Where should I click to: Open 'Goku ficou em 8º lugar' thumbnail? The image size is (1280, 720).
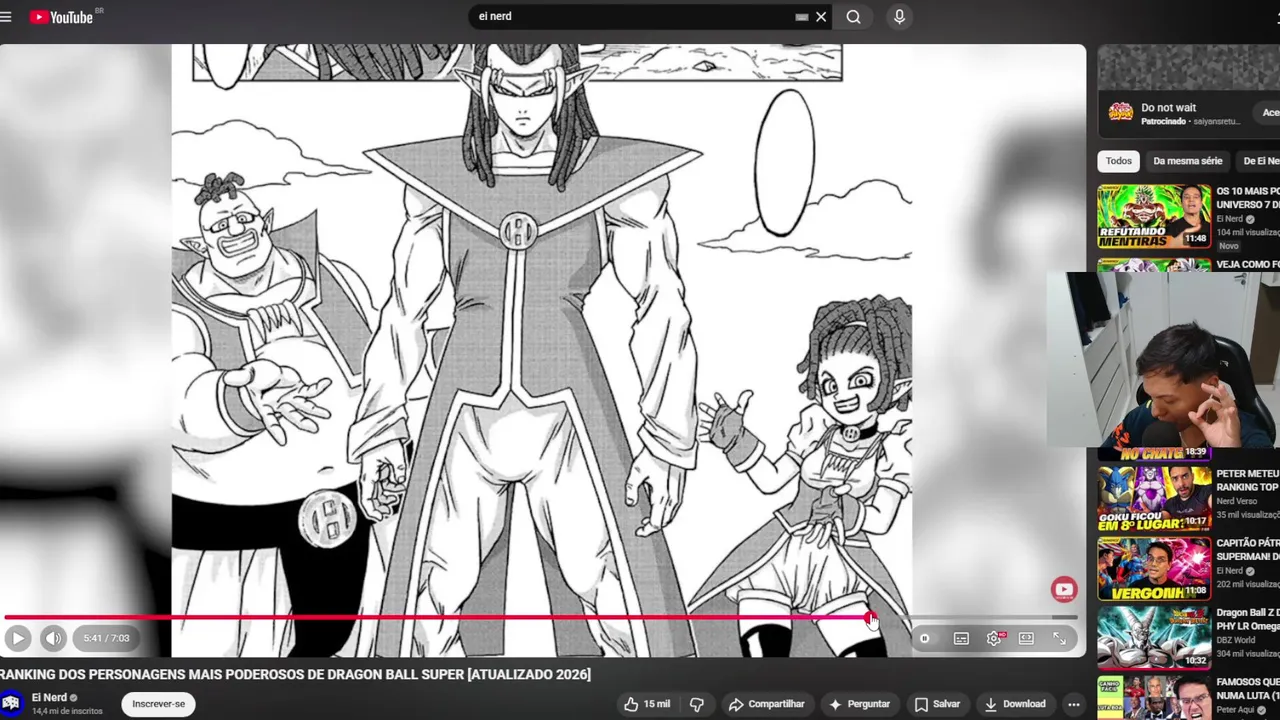(1154, 499)
